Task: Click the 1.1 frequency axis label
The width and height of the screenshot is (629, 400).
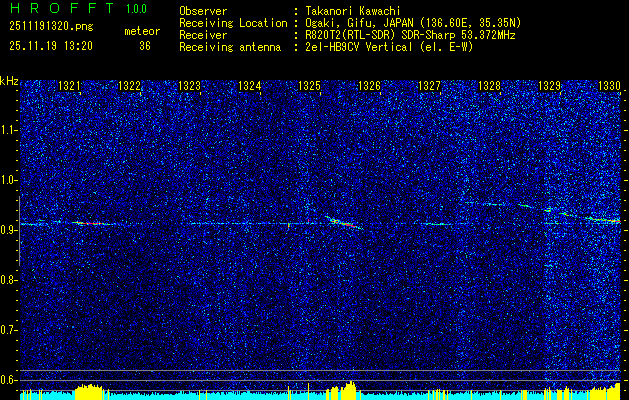Action: [9, 130]
